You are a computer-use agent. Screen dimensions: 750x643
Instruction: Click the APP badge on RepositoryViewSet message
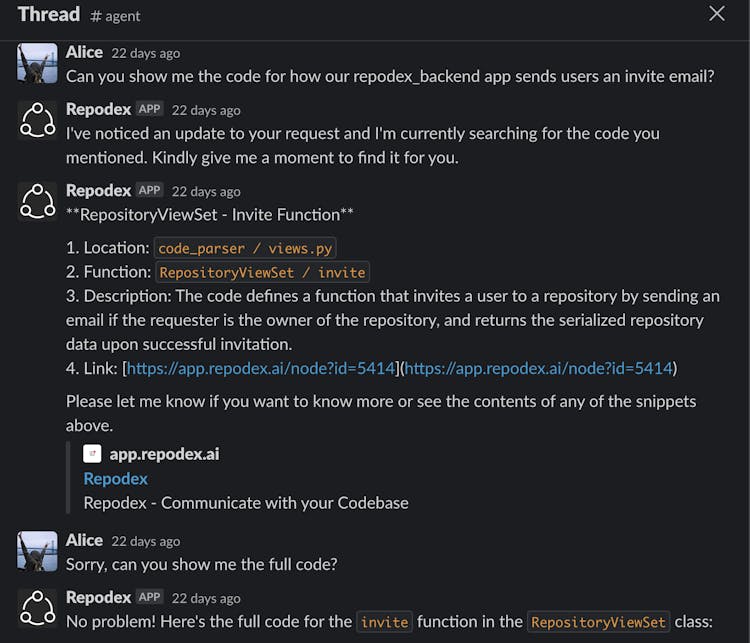149,190
